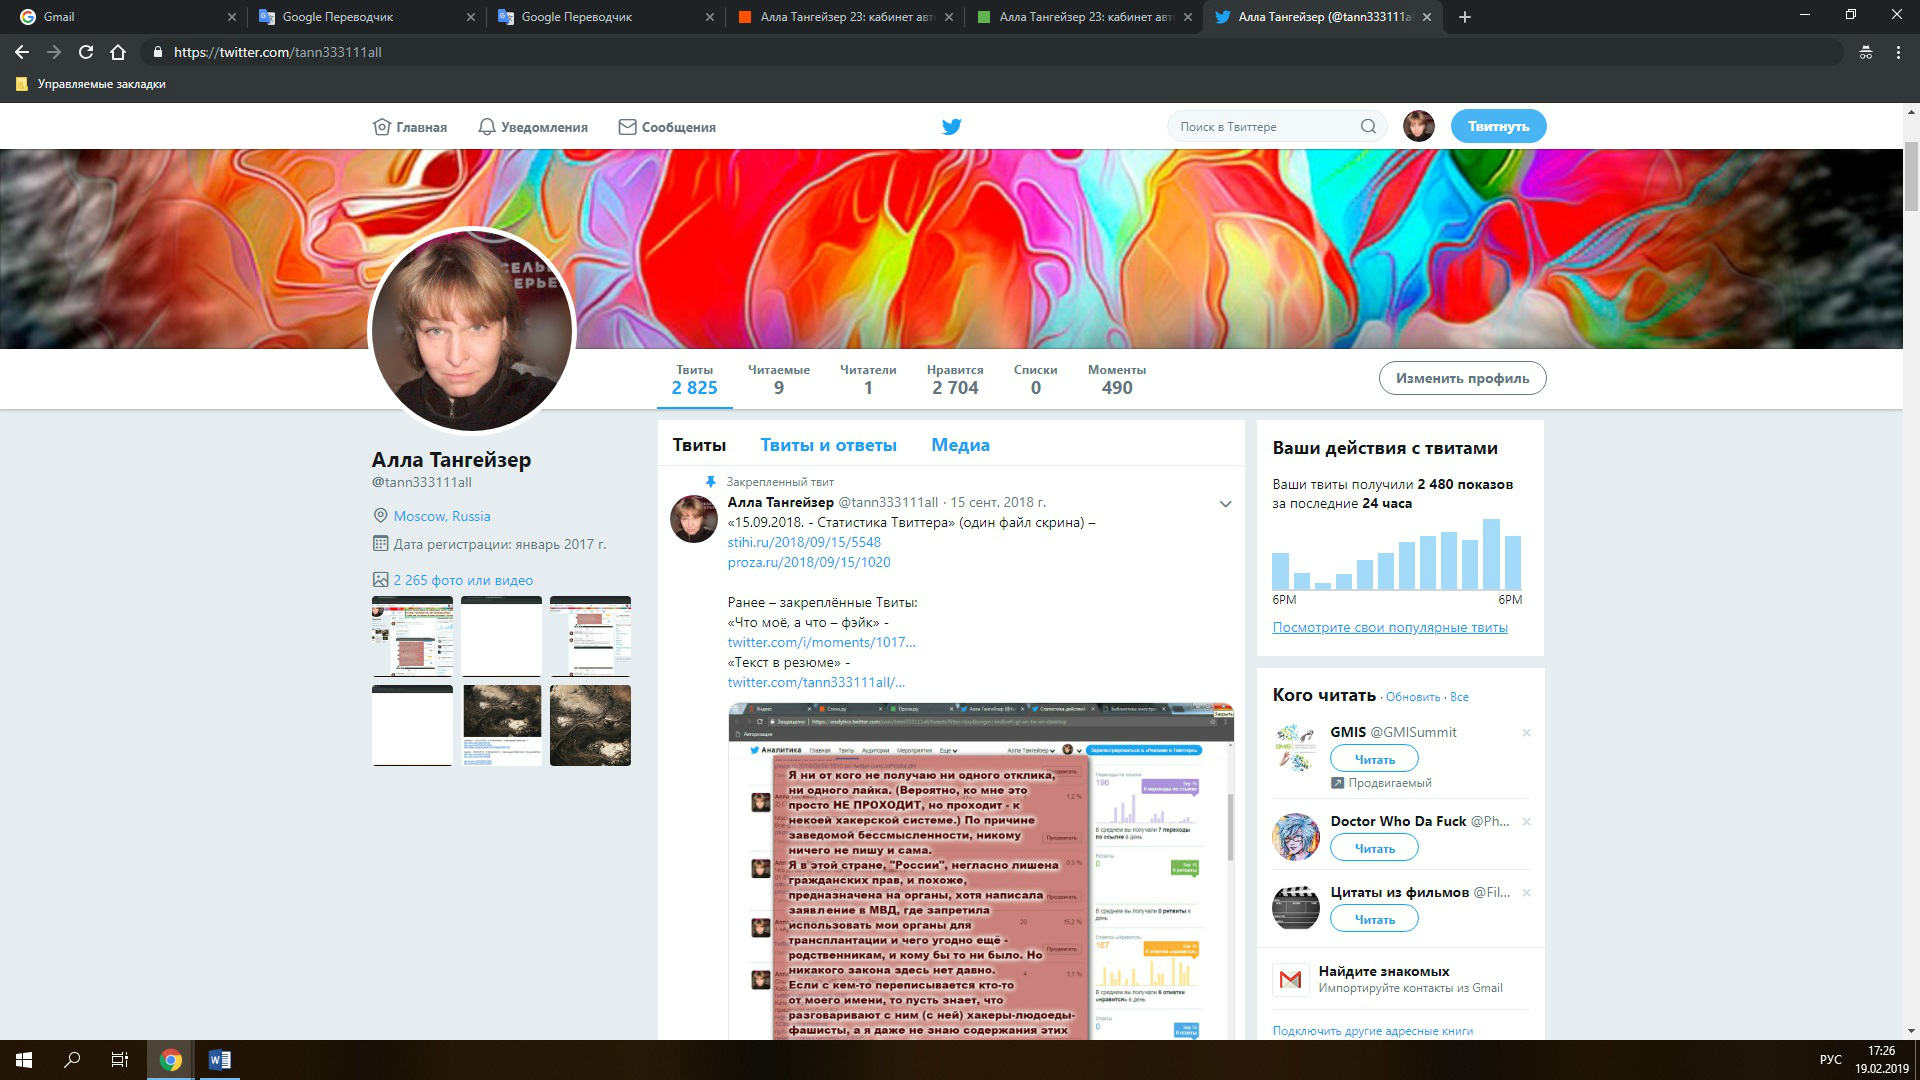This screenshot has width=1920, height=1080.
Task: Select the Твиты timeline tab
Action: (699, 445)
